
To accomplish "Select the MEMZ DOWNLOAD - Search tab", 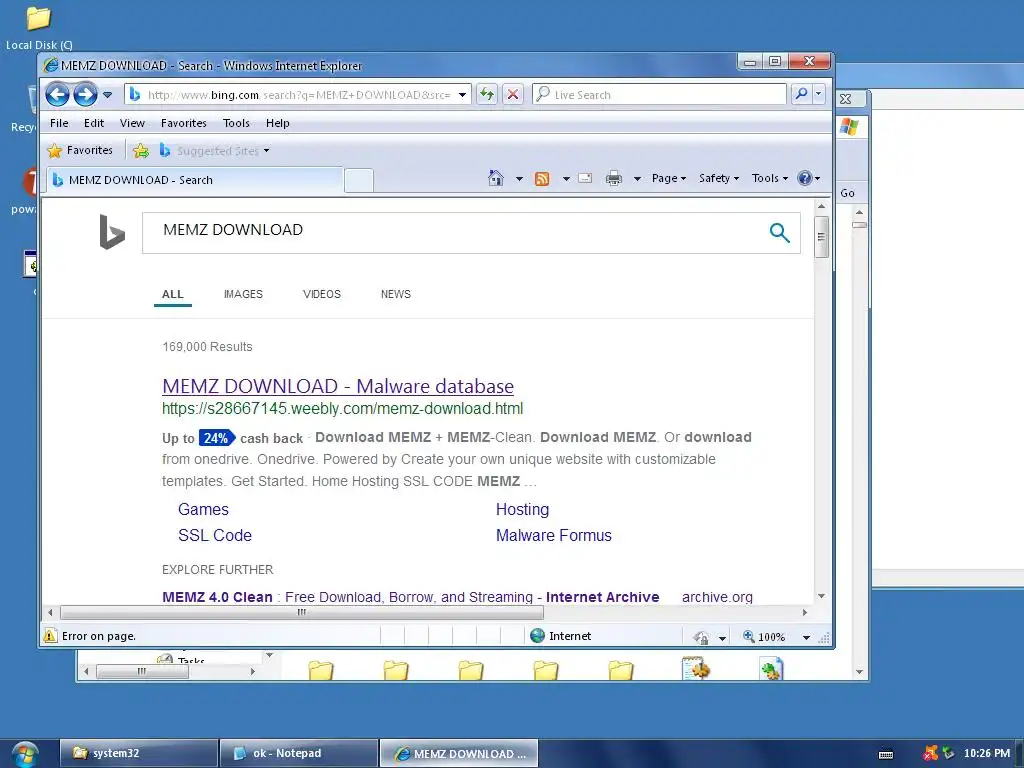I will (195, 180).
